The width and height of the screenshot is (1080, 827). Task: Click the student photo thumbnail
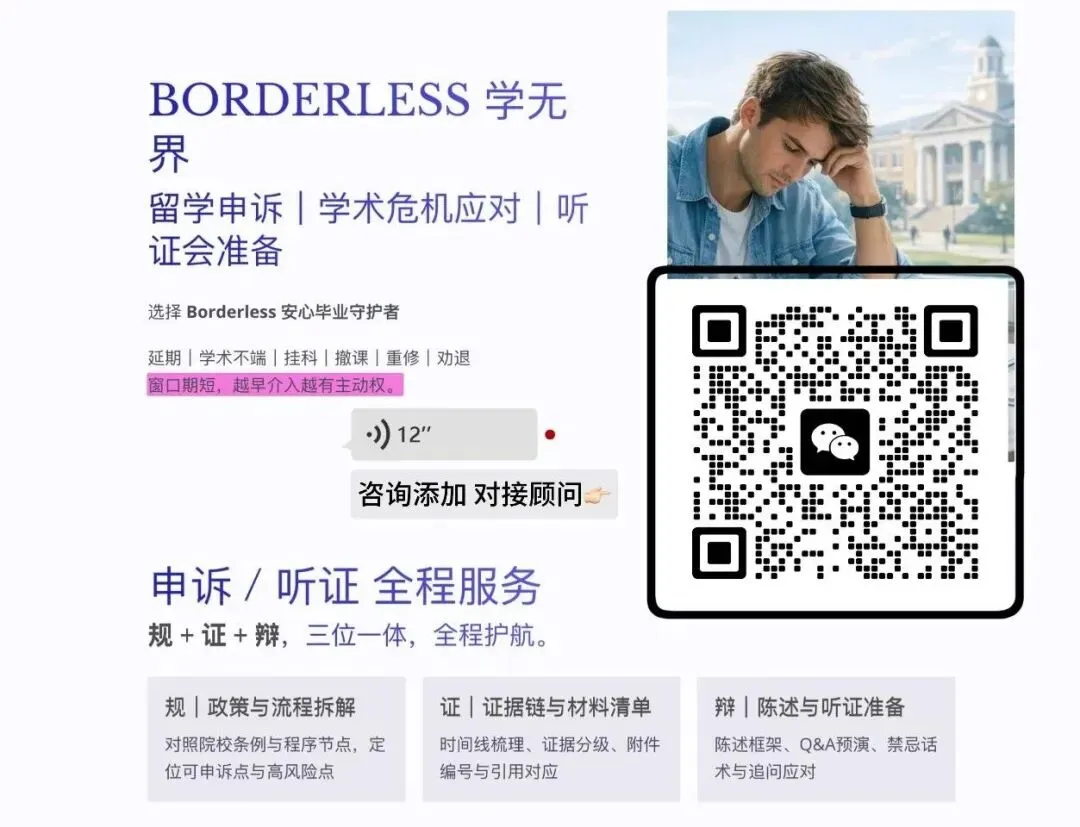point(840,138)
